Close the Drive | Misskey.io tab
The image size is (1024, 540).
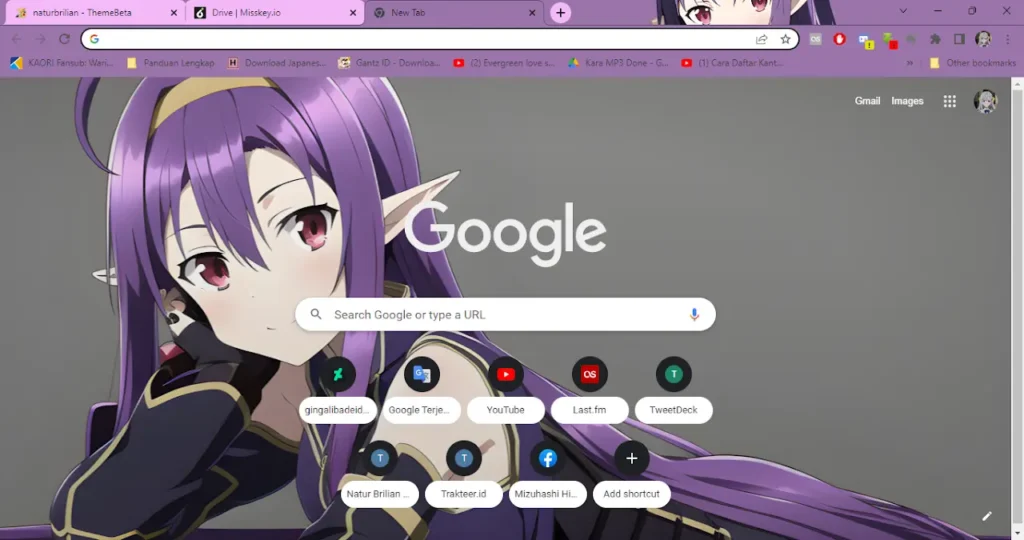click(353, 13)
